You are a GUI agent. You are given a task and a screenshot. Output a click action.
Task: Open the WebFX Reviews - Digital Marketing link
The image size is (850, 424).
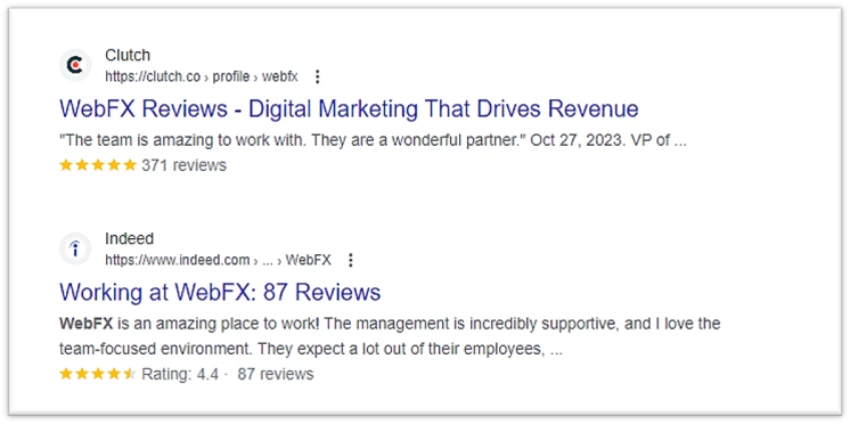[x=349, y=109]
